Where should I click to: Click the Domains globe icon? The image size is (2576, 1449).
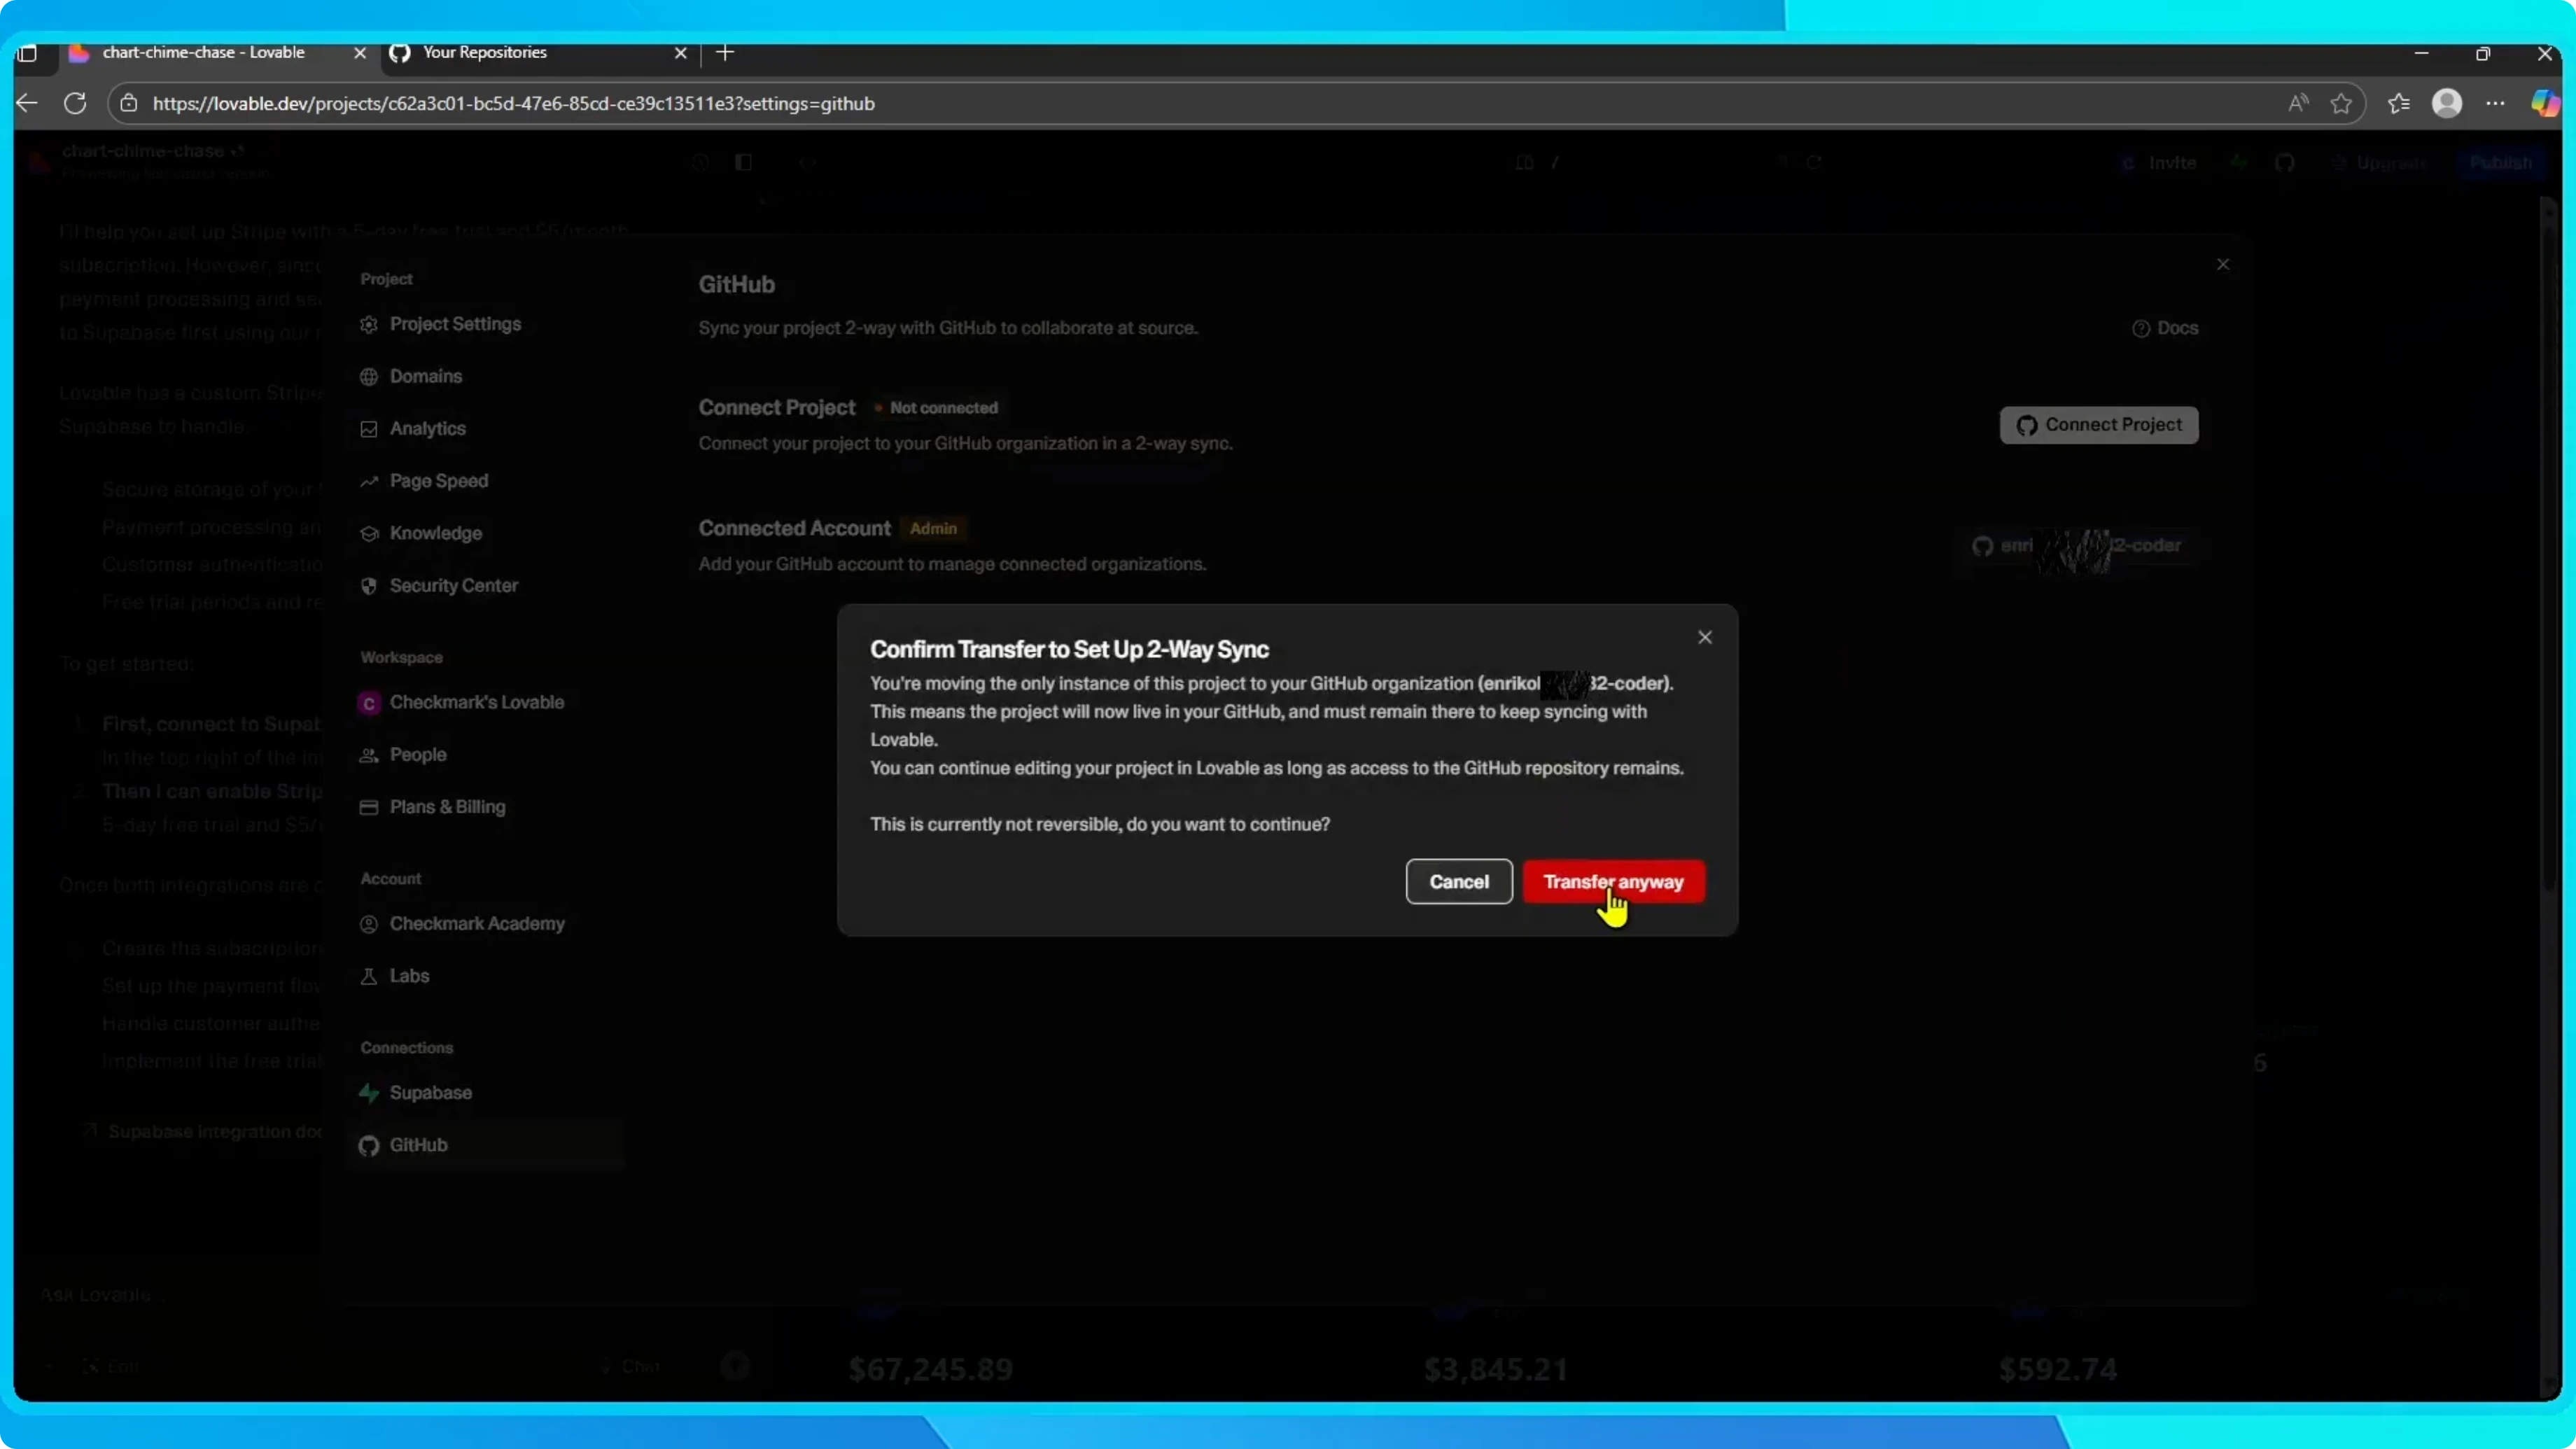coord(369,377)
